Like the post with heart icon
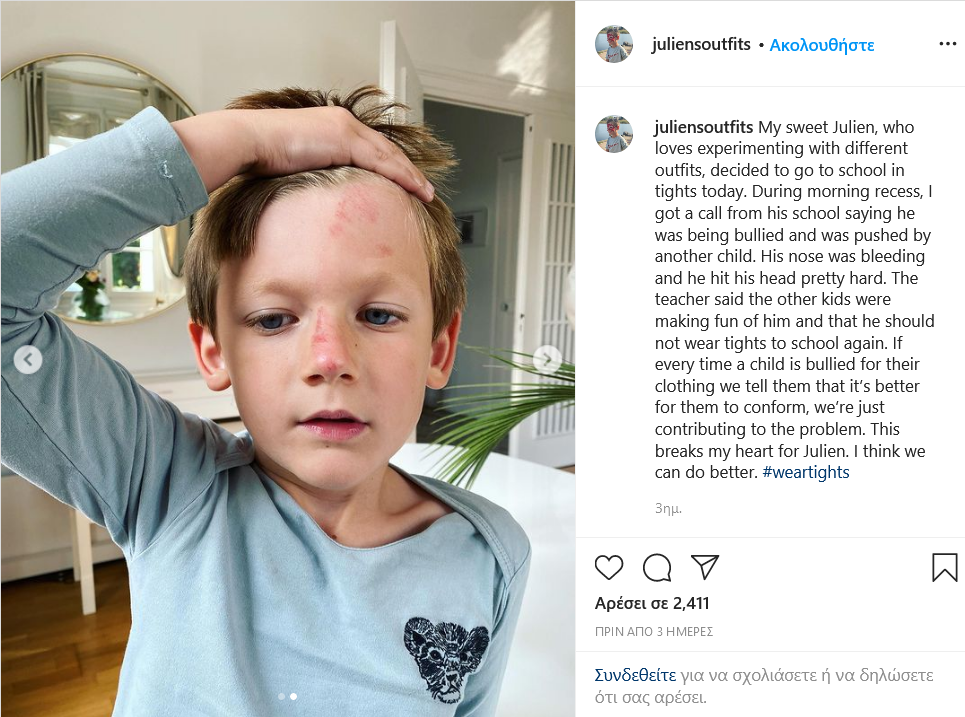 coord(609,567)
